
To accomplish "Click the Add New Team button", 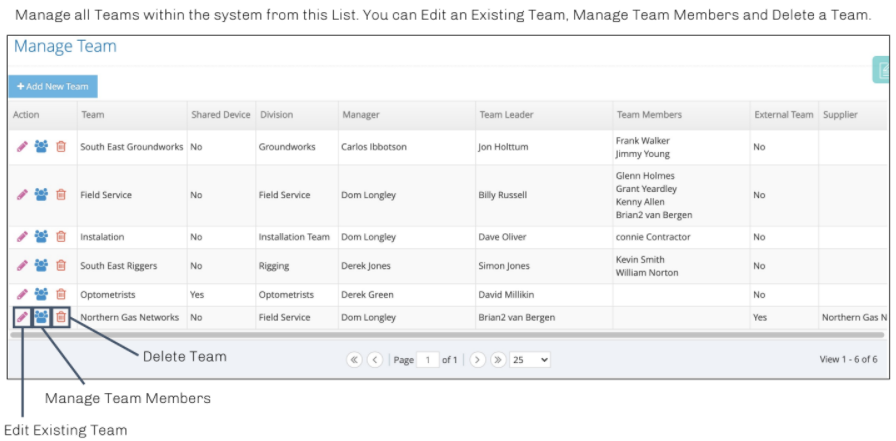I will [53, 87].
